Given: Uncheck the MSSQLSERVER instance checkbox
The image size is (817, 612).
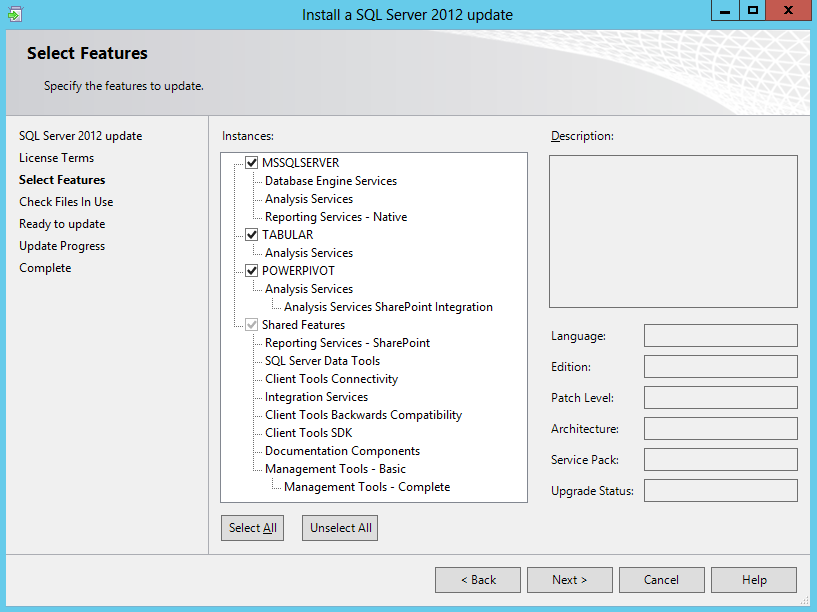Looking at the screenshot, I should pos(252,163).
